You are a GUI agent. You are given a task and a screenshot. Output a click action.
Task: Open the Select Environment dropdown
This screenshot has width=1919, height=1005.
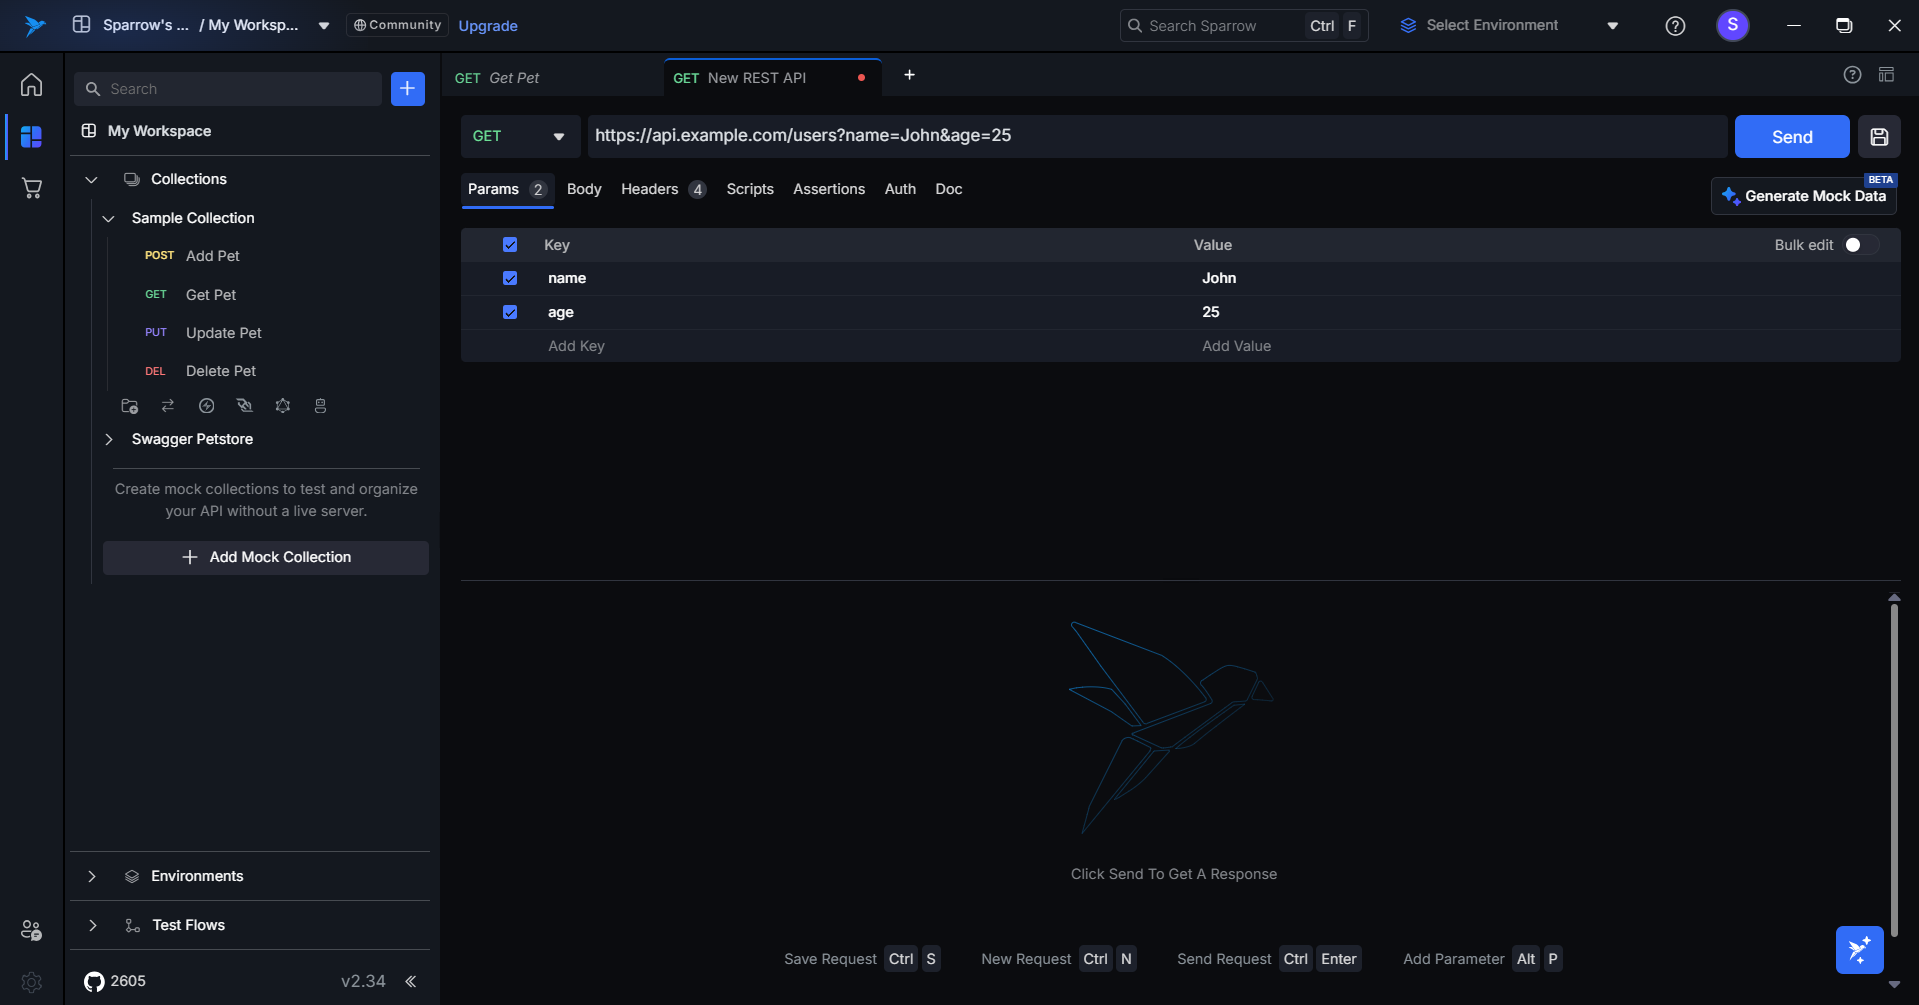coord(1508,26)
